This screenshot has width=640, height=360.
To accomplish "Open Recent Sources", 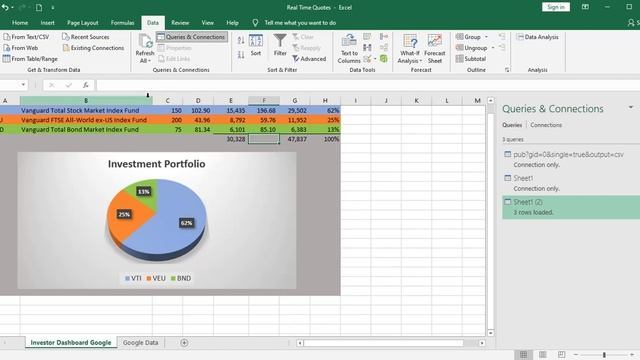I will [86, 37].
